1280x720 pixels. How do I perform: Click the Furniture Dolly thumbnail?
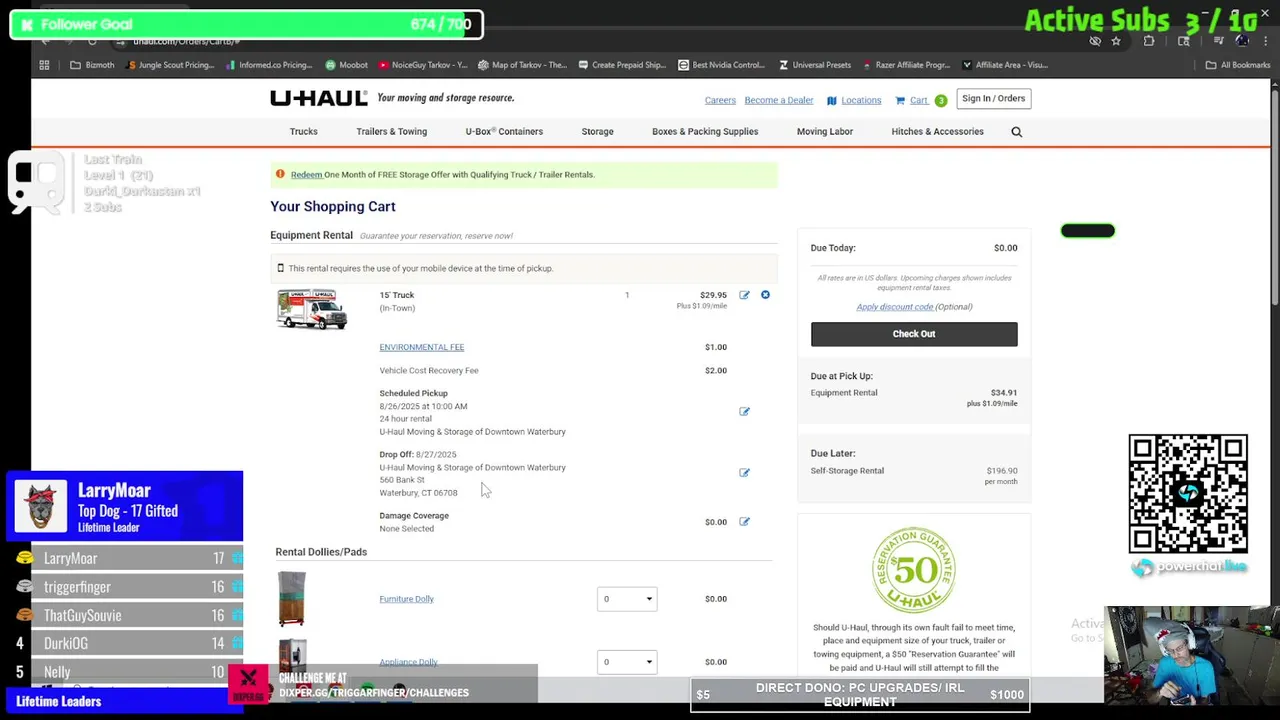pyautogui.click(x=292, y=598)
